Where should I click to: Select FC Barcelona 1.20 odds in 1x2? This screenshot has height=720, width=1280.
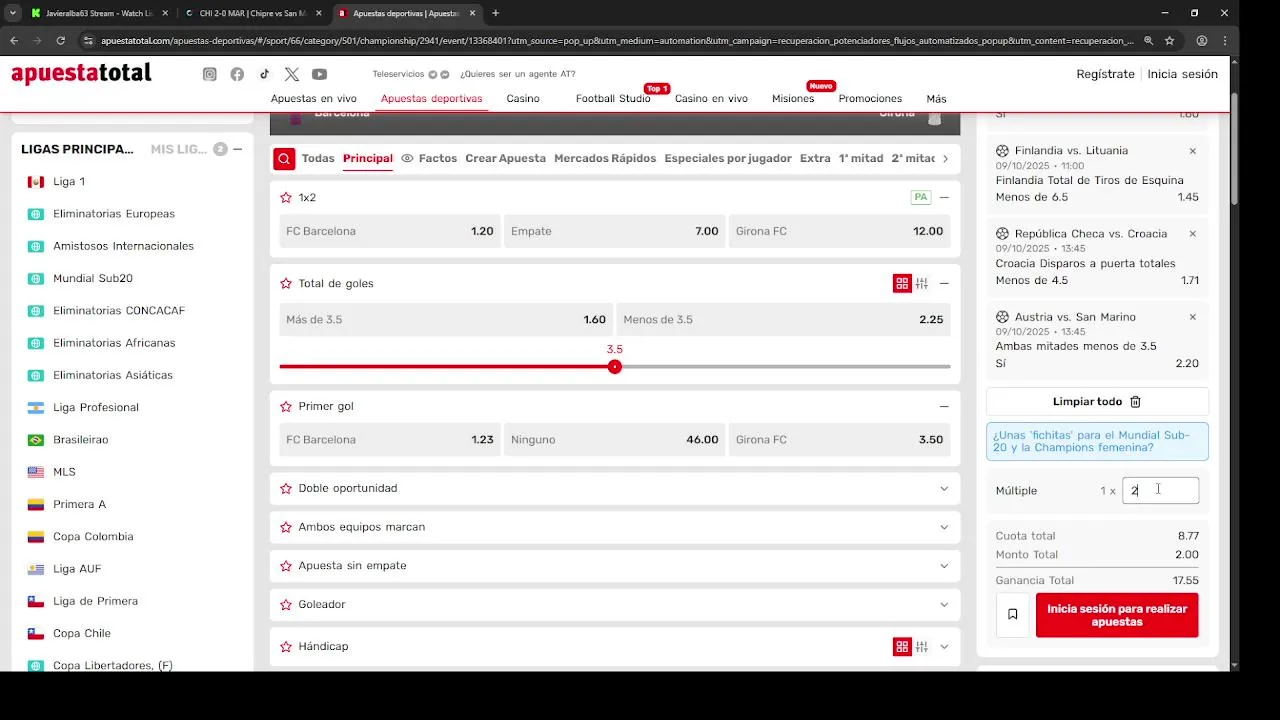click(x=390, y=231)
